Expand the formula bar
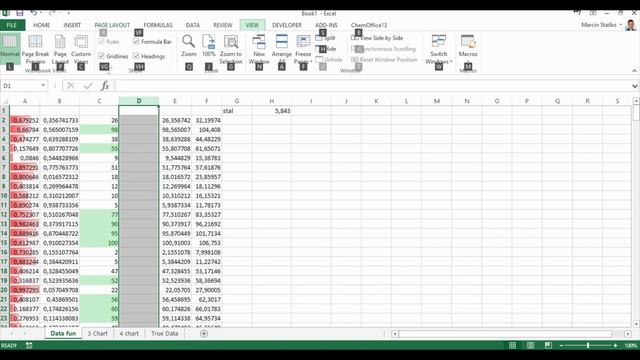 point(635,86)
